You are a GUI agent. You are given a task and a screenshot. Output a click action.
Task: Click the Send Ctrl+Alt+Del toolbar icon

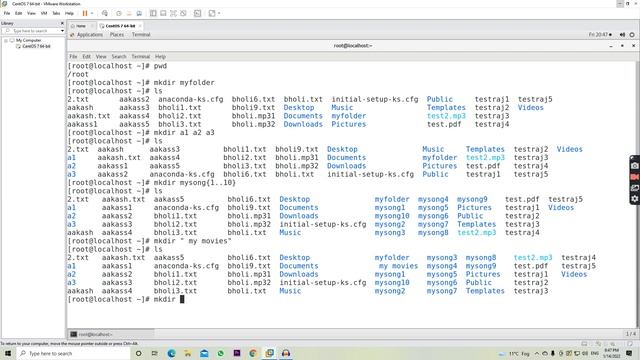coord(105,13)
